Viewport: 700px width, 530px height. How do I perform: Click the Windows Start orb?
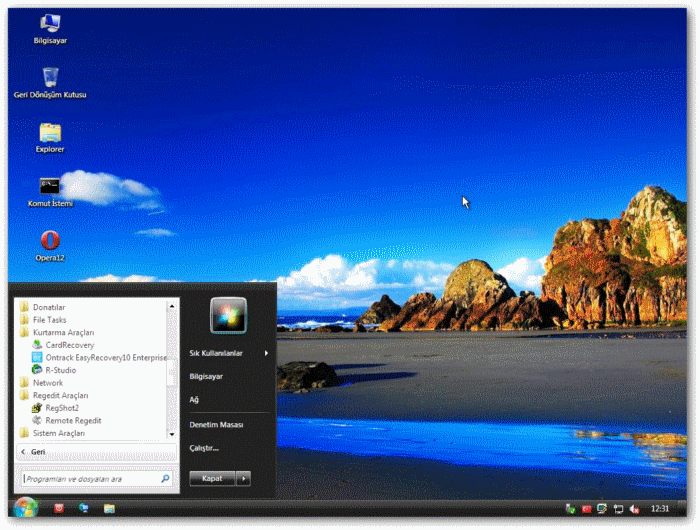(26, 508)
